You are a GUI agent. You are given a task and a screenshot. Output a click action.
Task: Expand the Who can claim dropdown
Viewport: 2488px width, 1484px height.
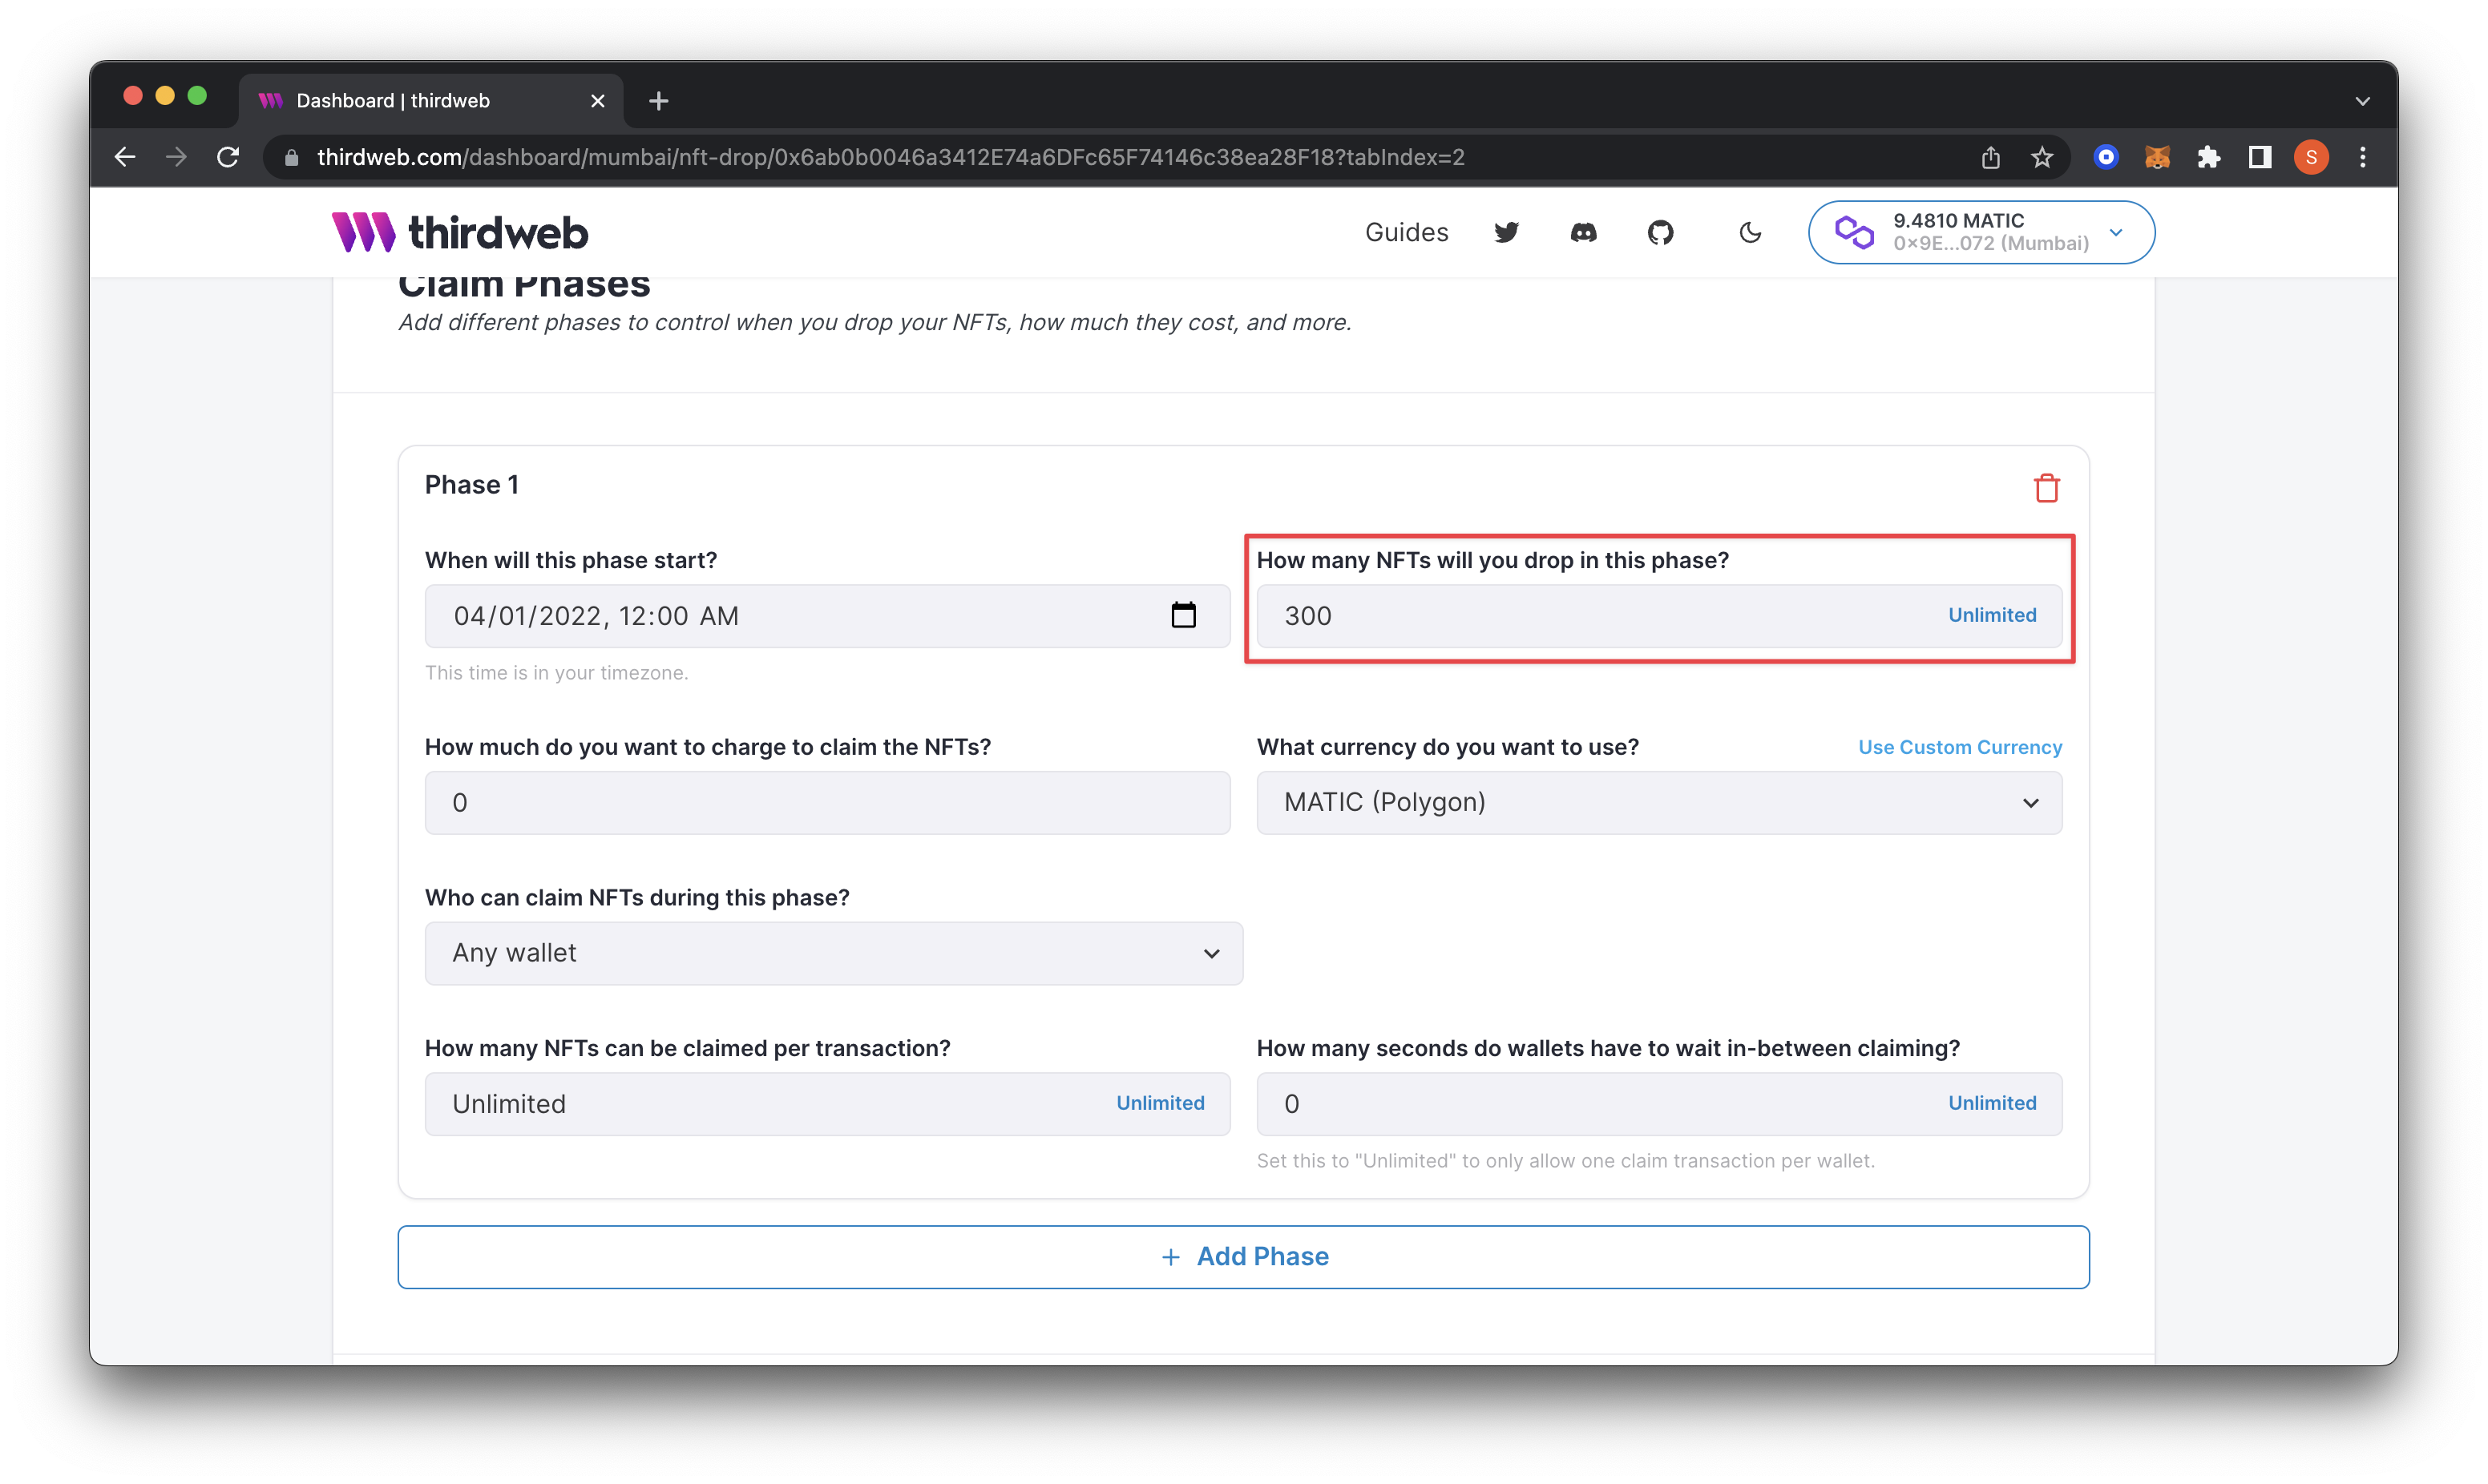(827, 952)
